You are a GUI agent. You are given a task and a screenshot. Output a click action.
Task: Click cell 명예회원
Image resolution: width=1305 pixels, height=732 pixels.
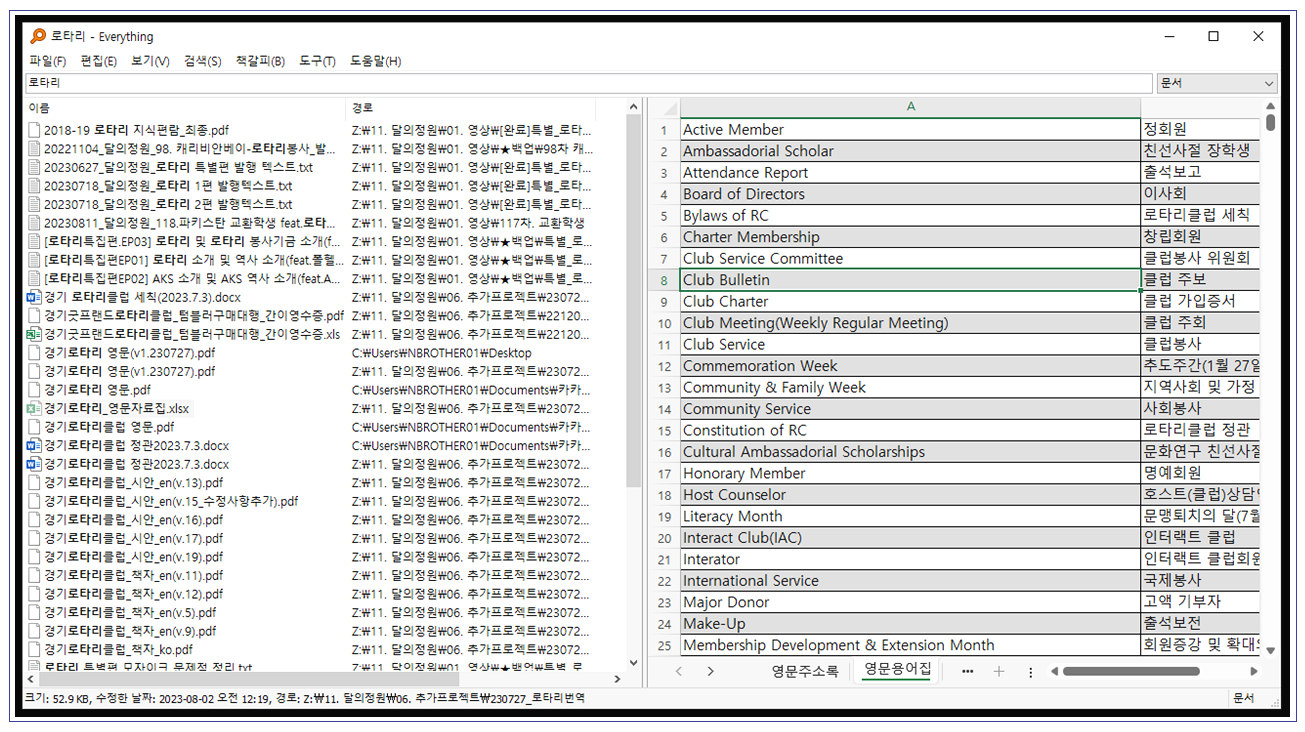[1201, 473]
